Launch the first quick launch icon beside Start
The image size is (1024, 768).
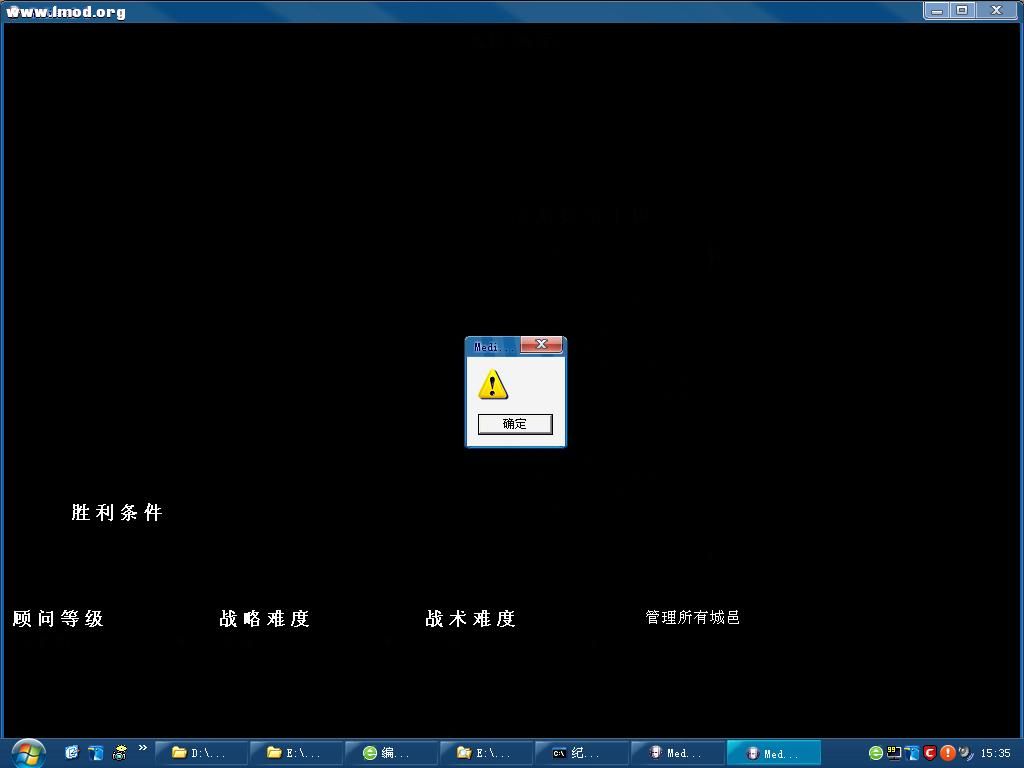pos(72,752)
